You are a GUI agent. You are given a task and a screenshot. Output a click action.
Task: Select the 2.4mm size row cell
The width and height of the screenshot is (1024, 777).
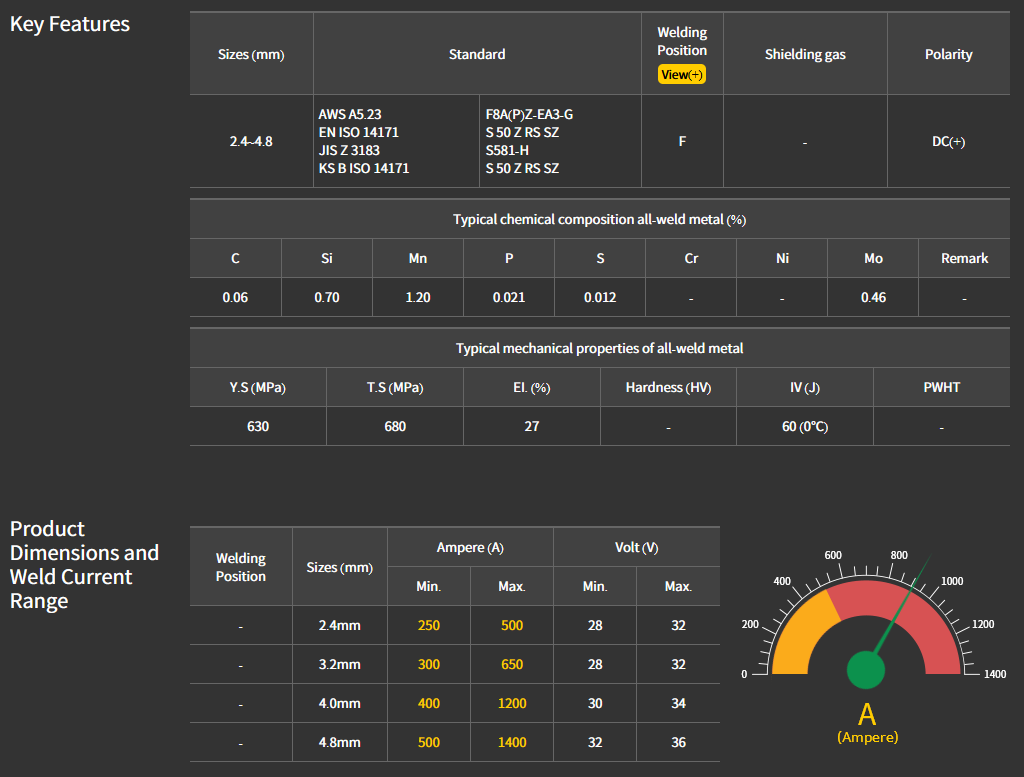[x=339, y=625]
